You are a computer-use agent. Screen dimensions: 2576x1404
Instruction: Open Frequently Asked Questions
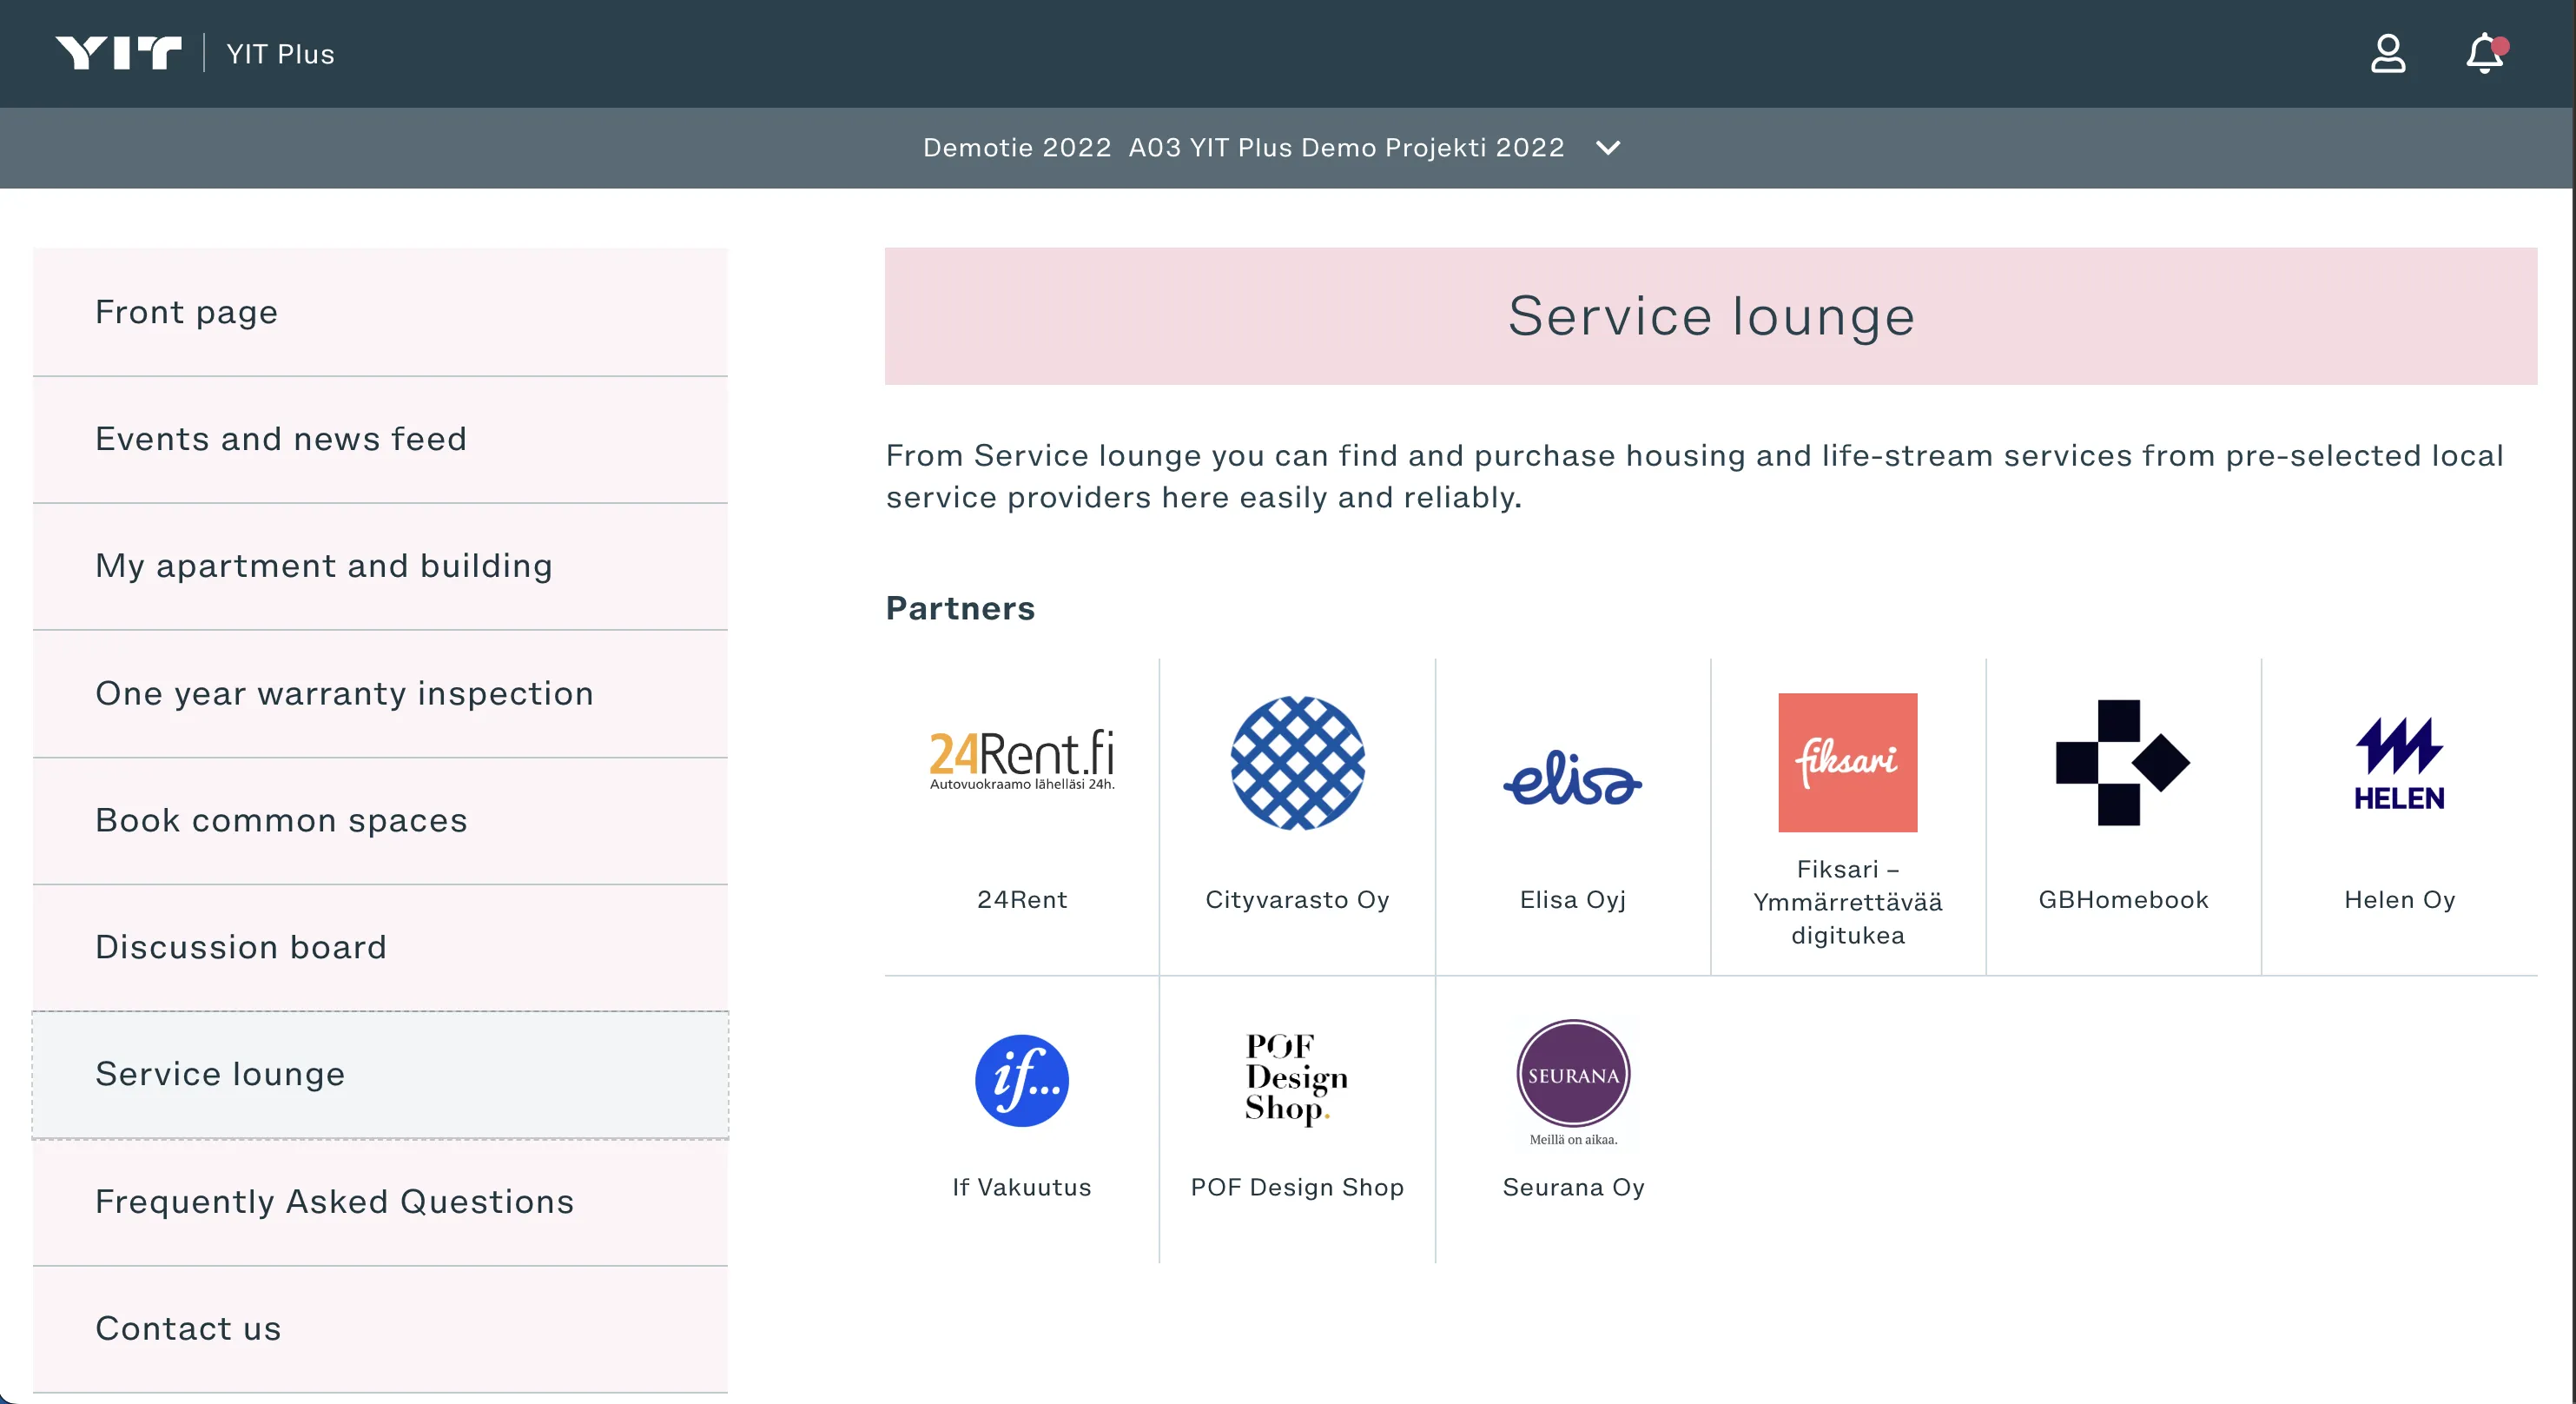click(x=380, y=1202)
